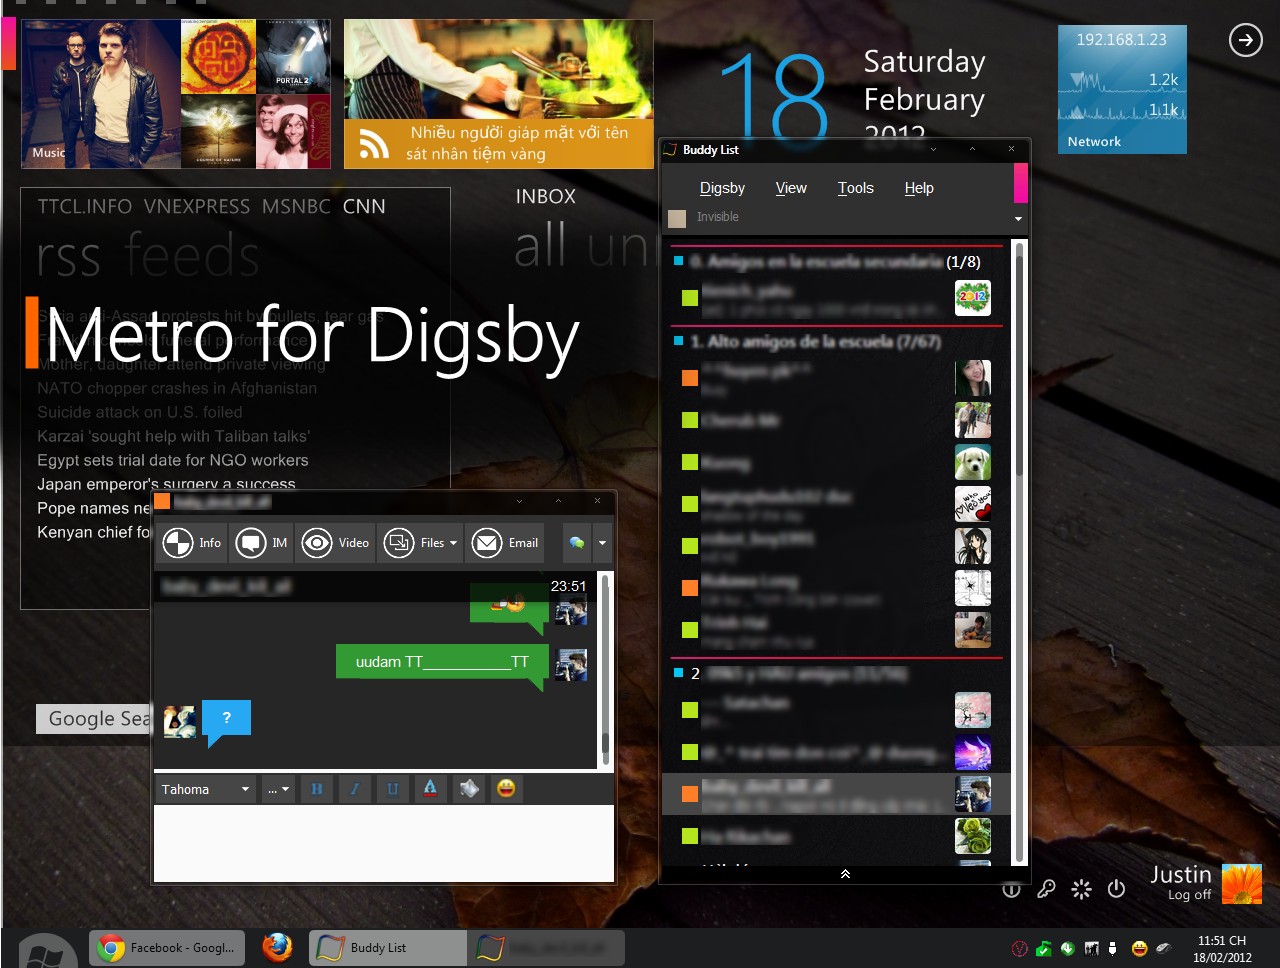The width and height of the screenshot is (1280, 968).
Task: Click the key lock icon near Justin
Action: (1046, 889)
